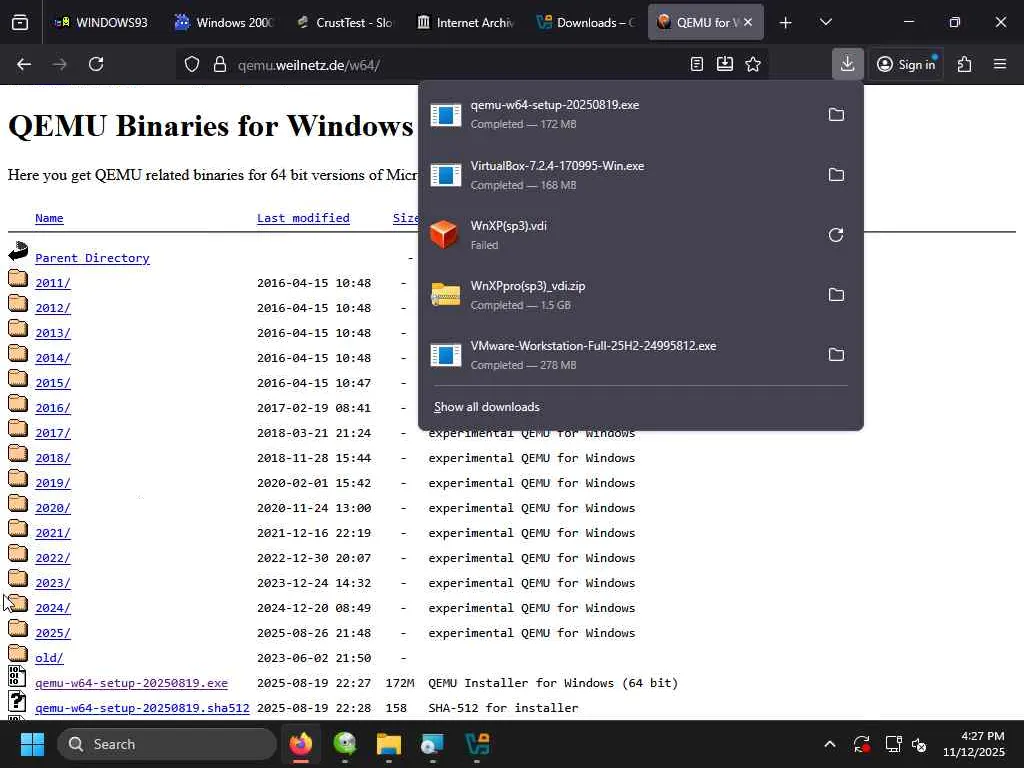Open File Explorer from the taskbar
1024x768 pixels.
pyautogui.click(x=389, y=744)
